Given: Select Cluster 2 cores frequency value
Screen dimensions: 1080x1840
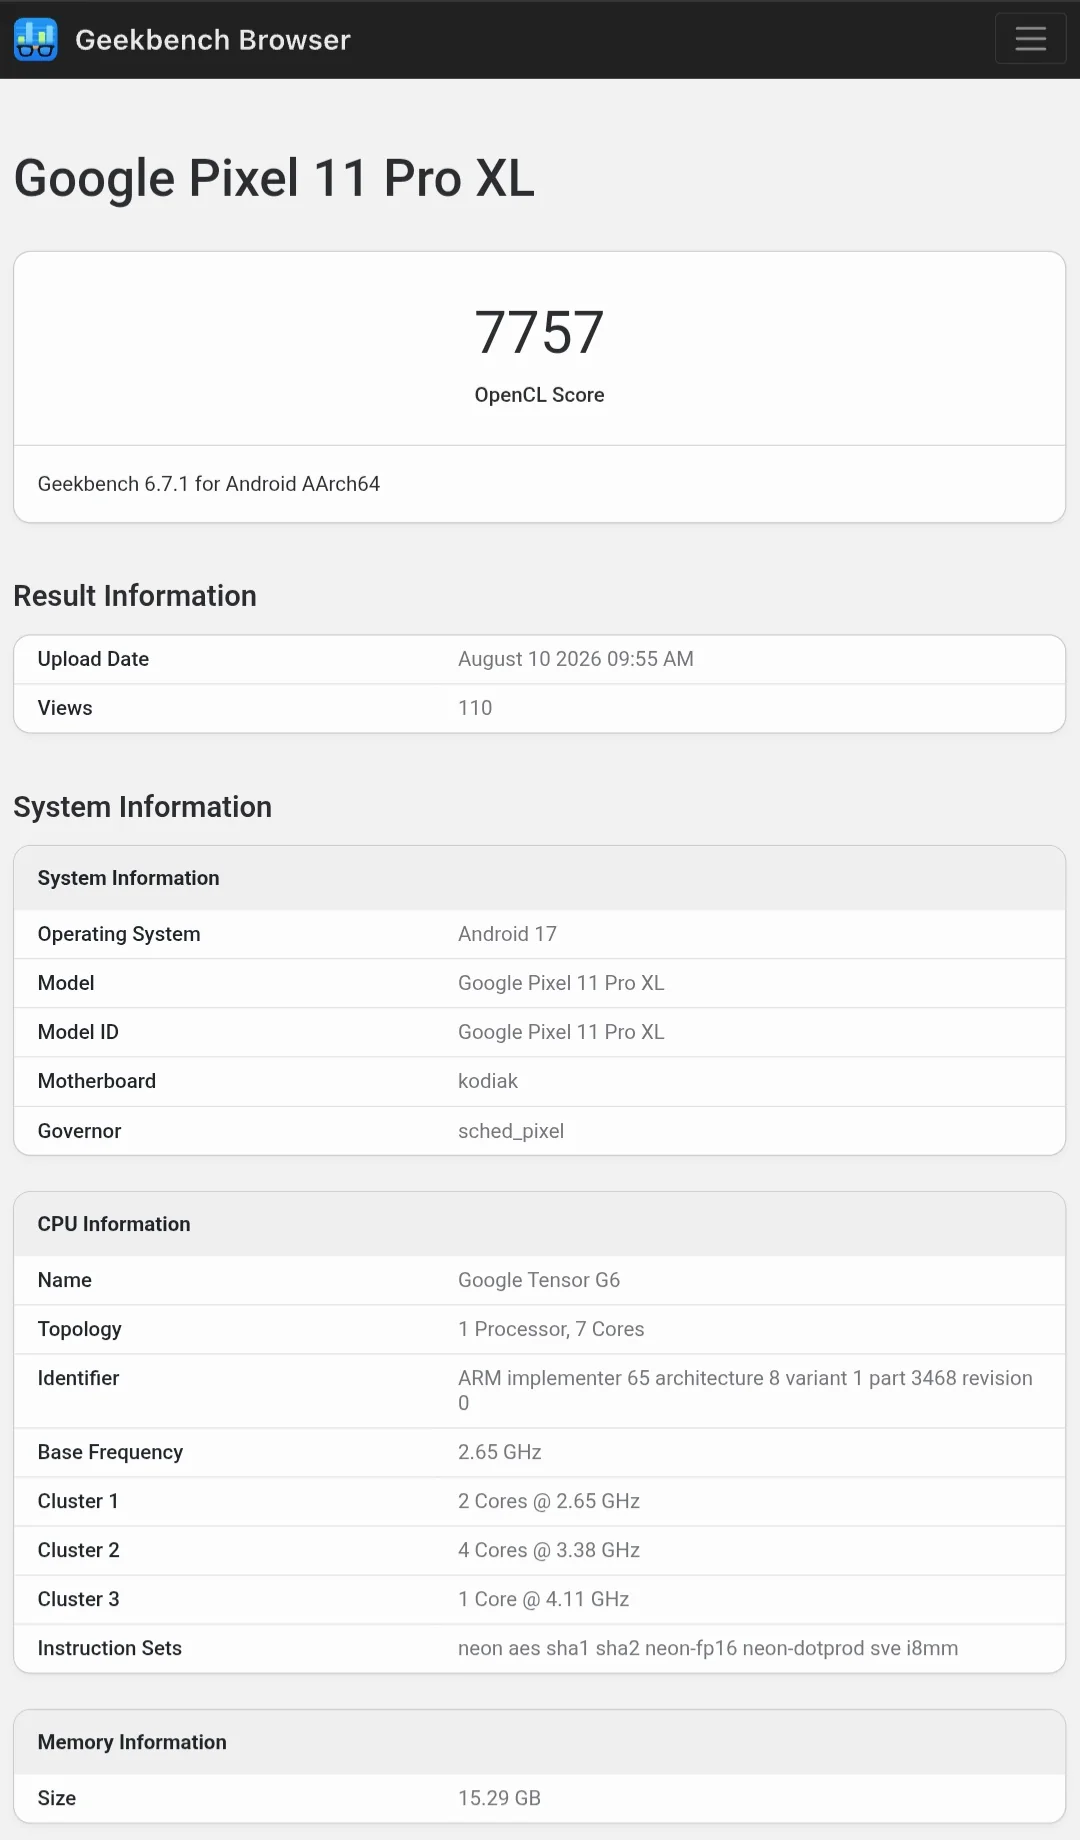Looking at the screenshot, I should (x=549, y=1550).
